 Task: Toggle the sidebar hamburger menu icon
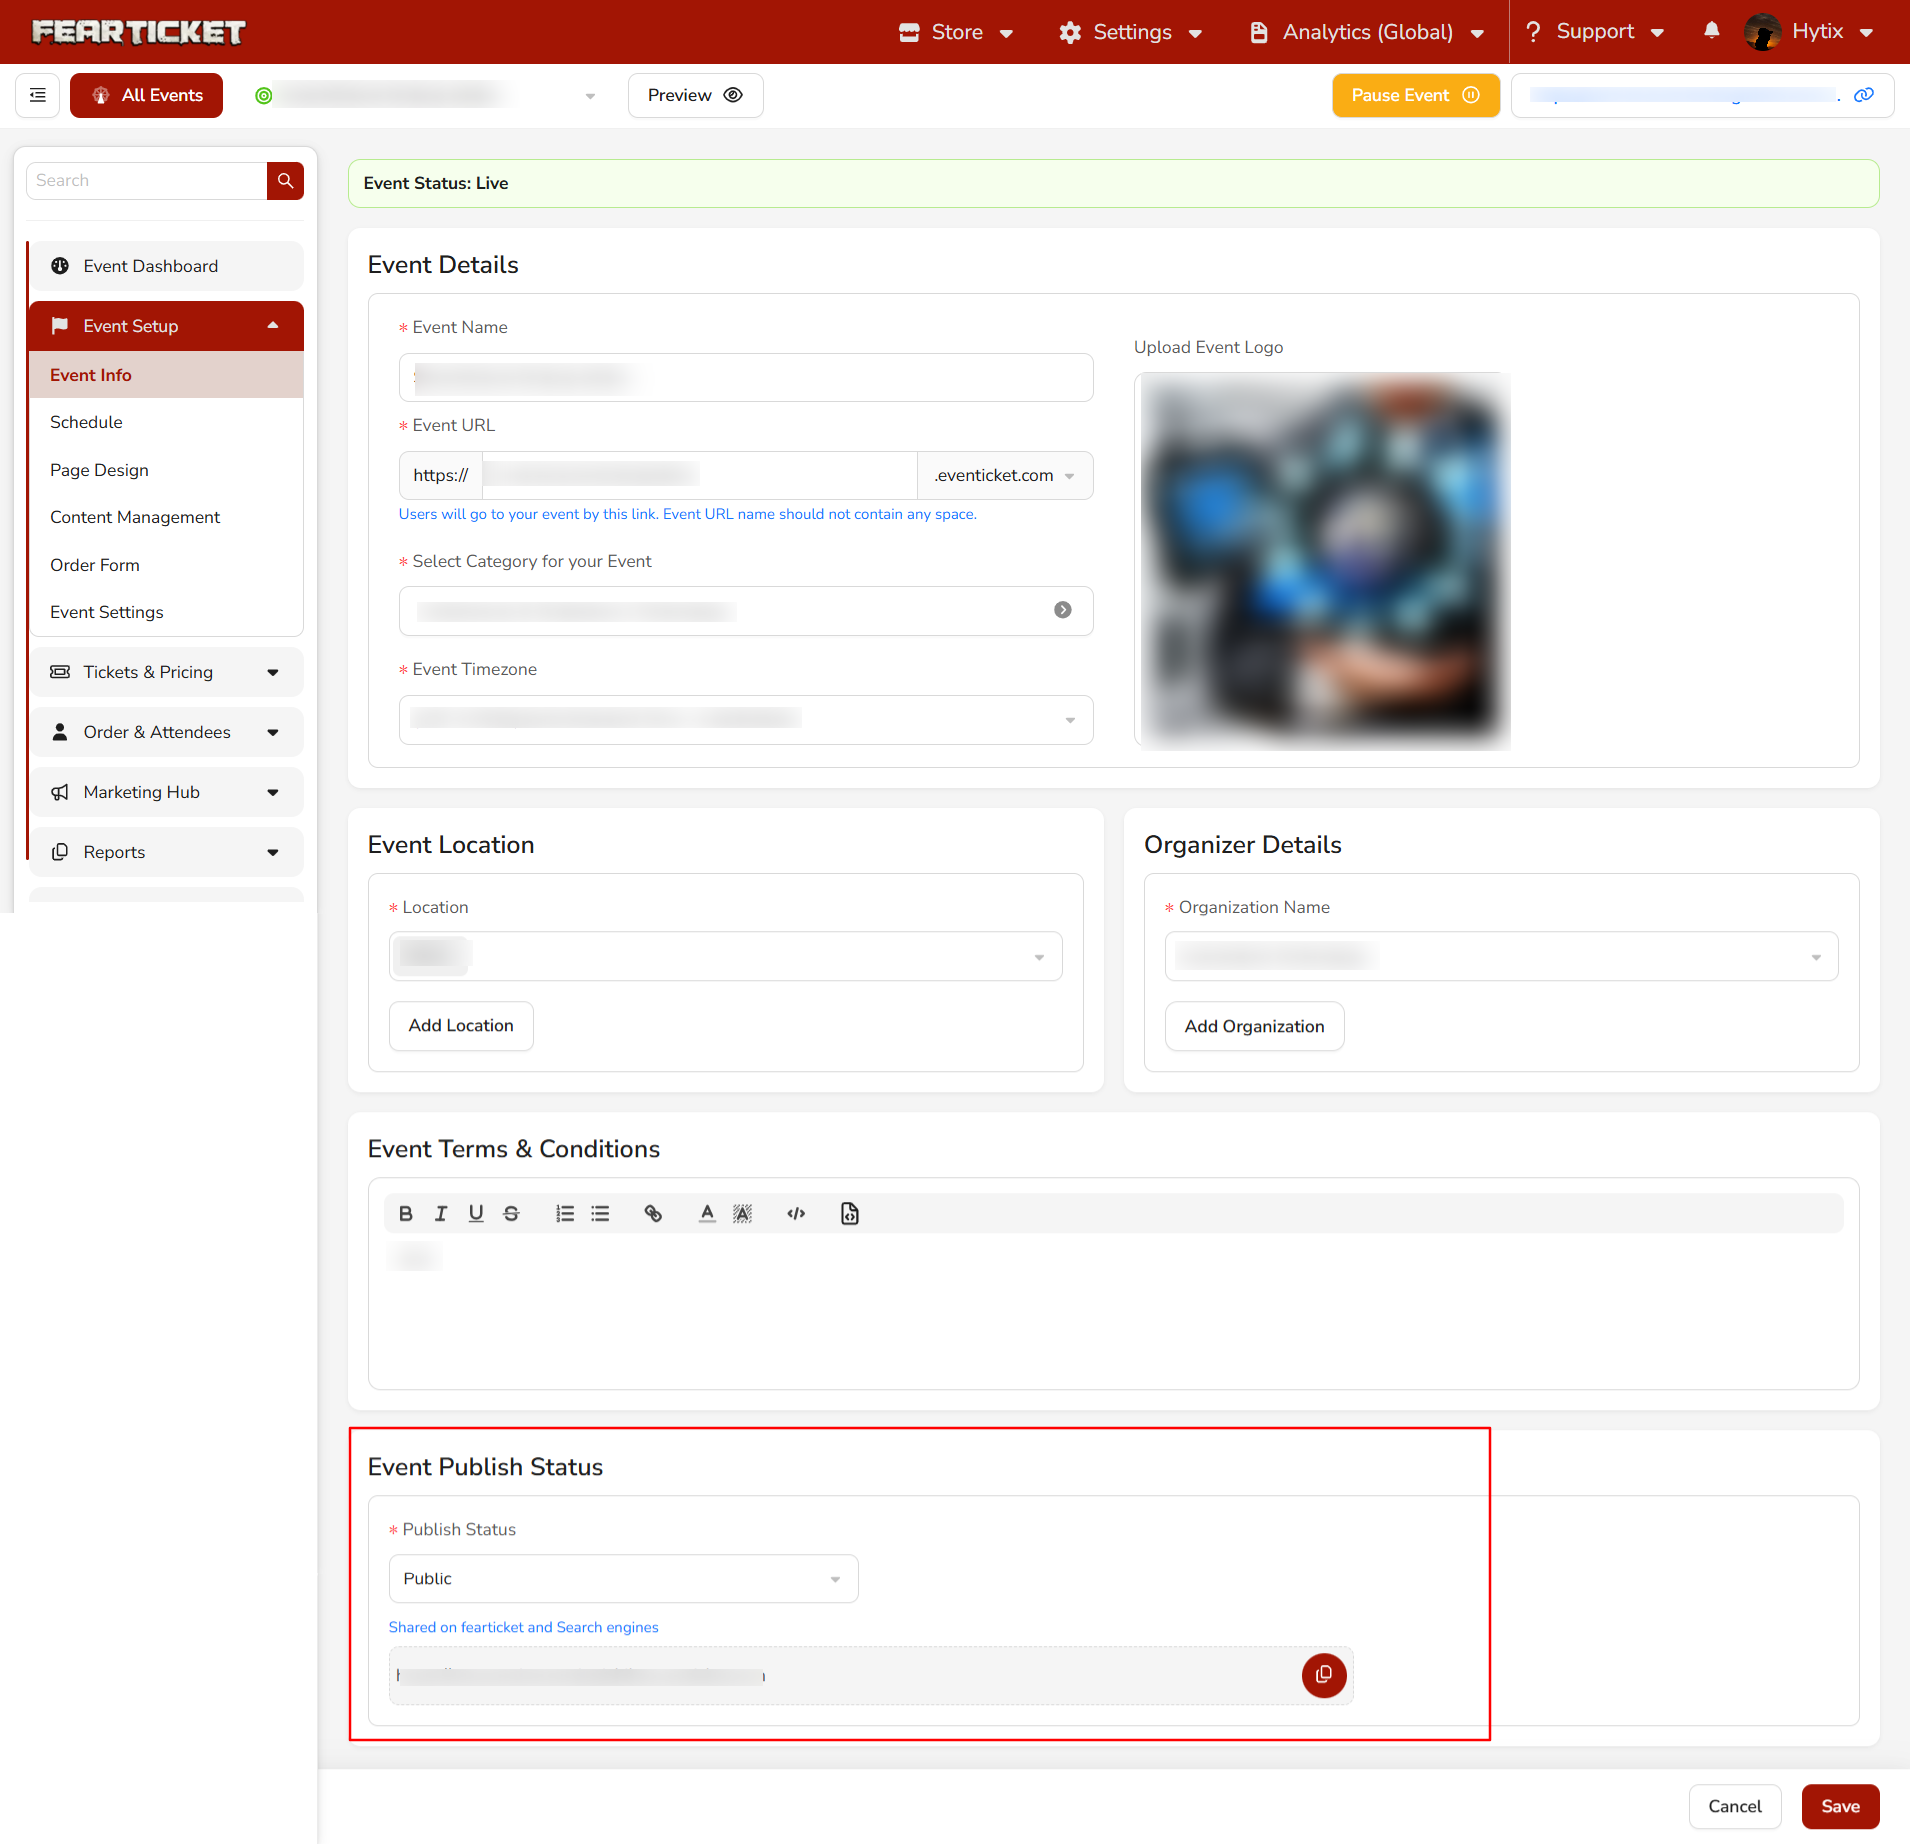click(38, 95)
